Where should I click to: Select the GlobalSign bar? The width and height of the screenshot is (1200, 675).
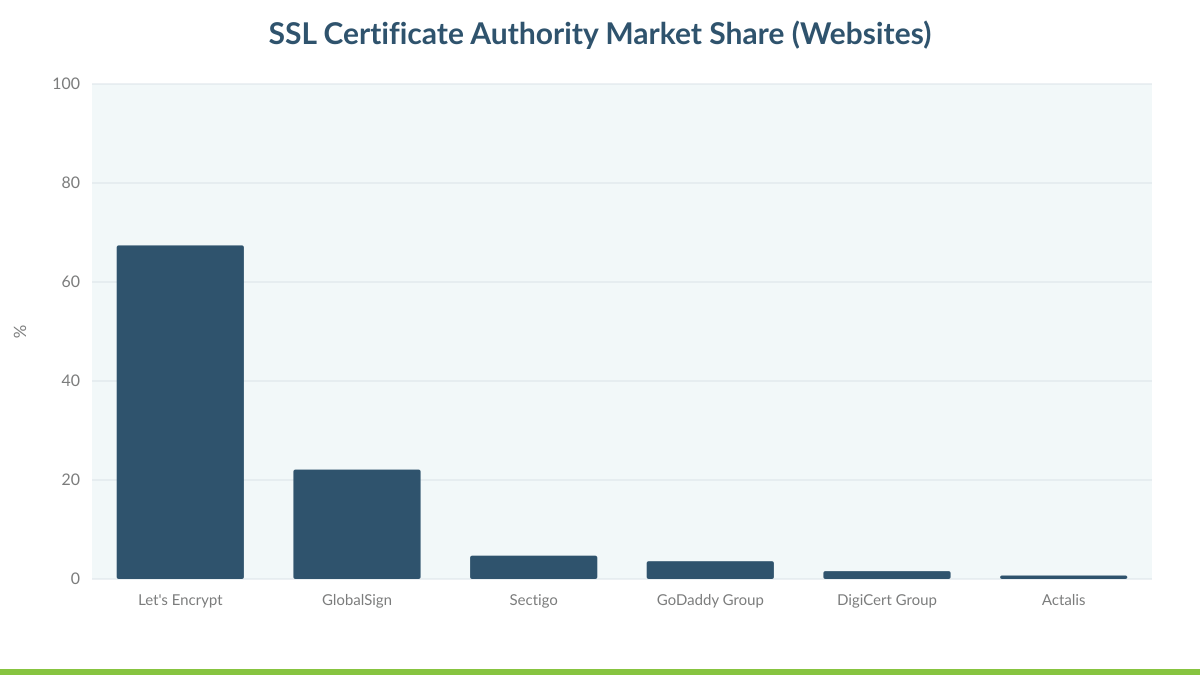click(x=357, y=524)
